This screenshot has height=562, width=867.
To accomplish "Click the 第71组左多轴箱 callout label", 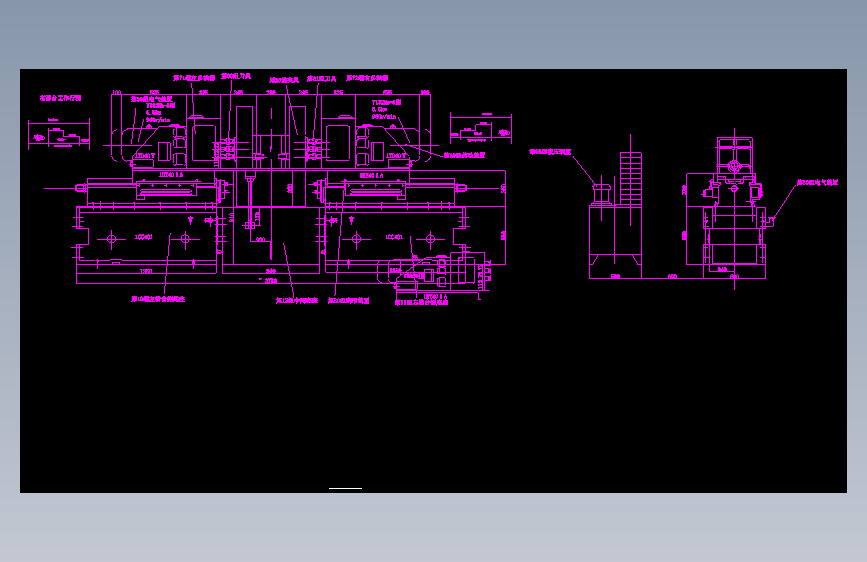I will (x=194, y=78).
